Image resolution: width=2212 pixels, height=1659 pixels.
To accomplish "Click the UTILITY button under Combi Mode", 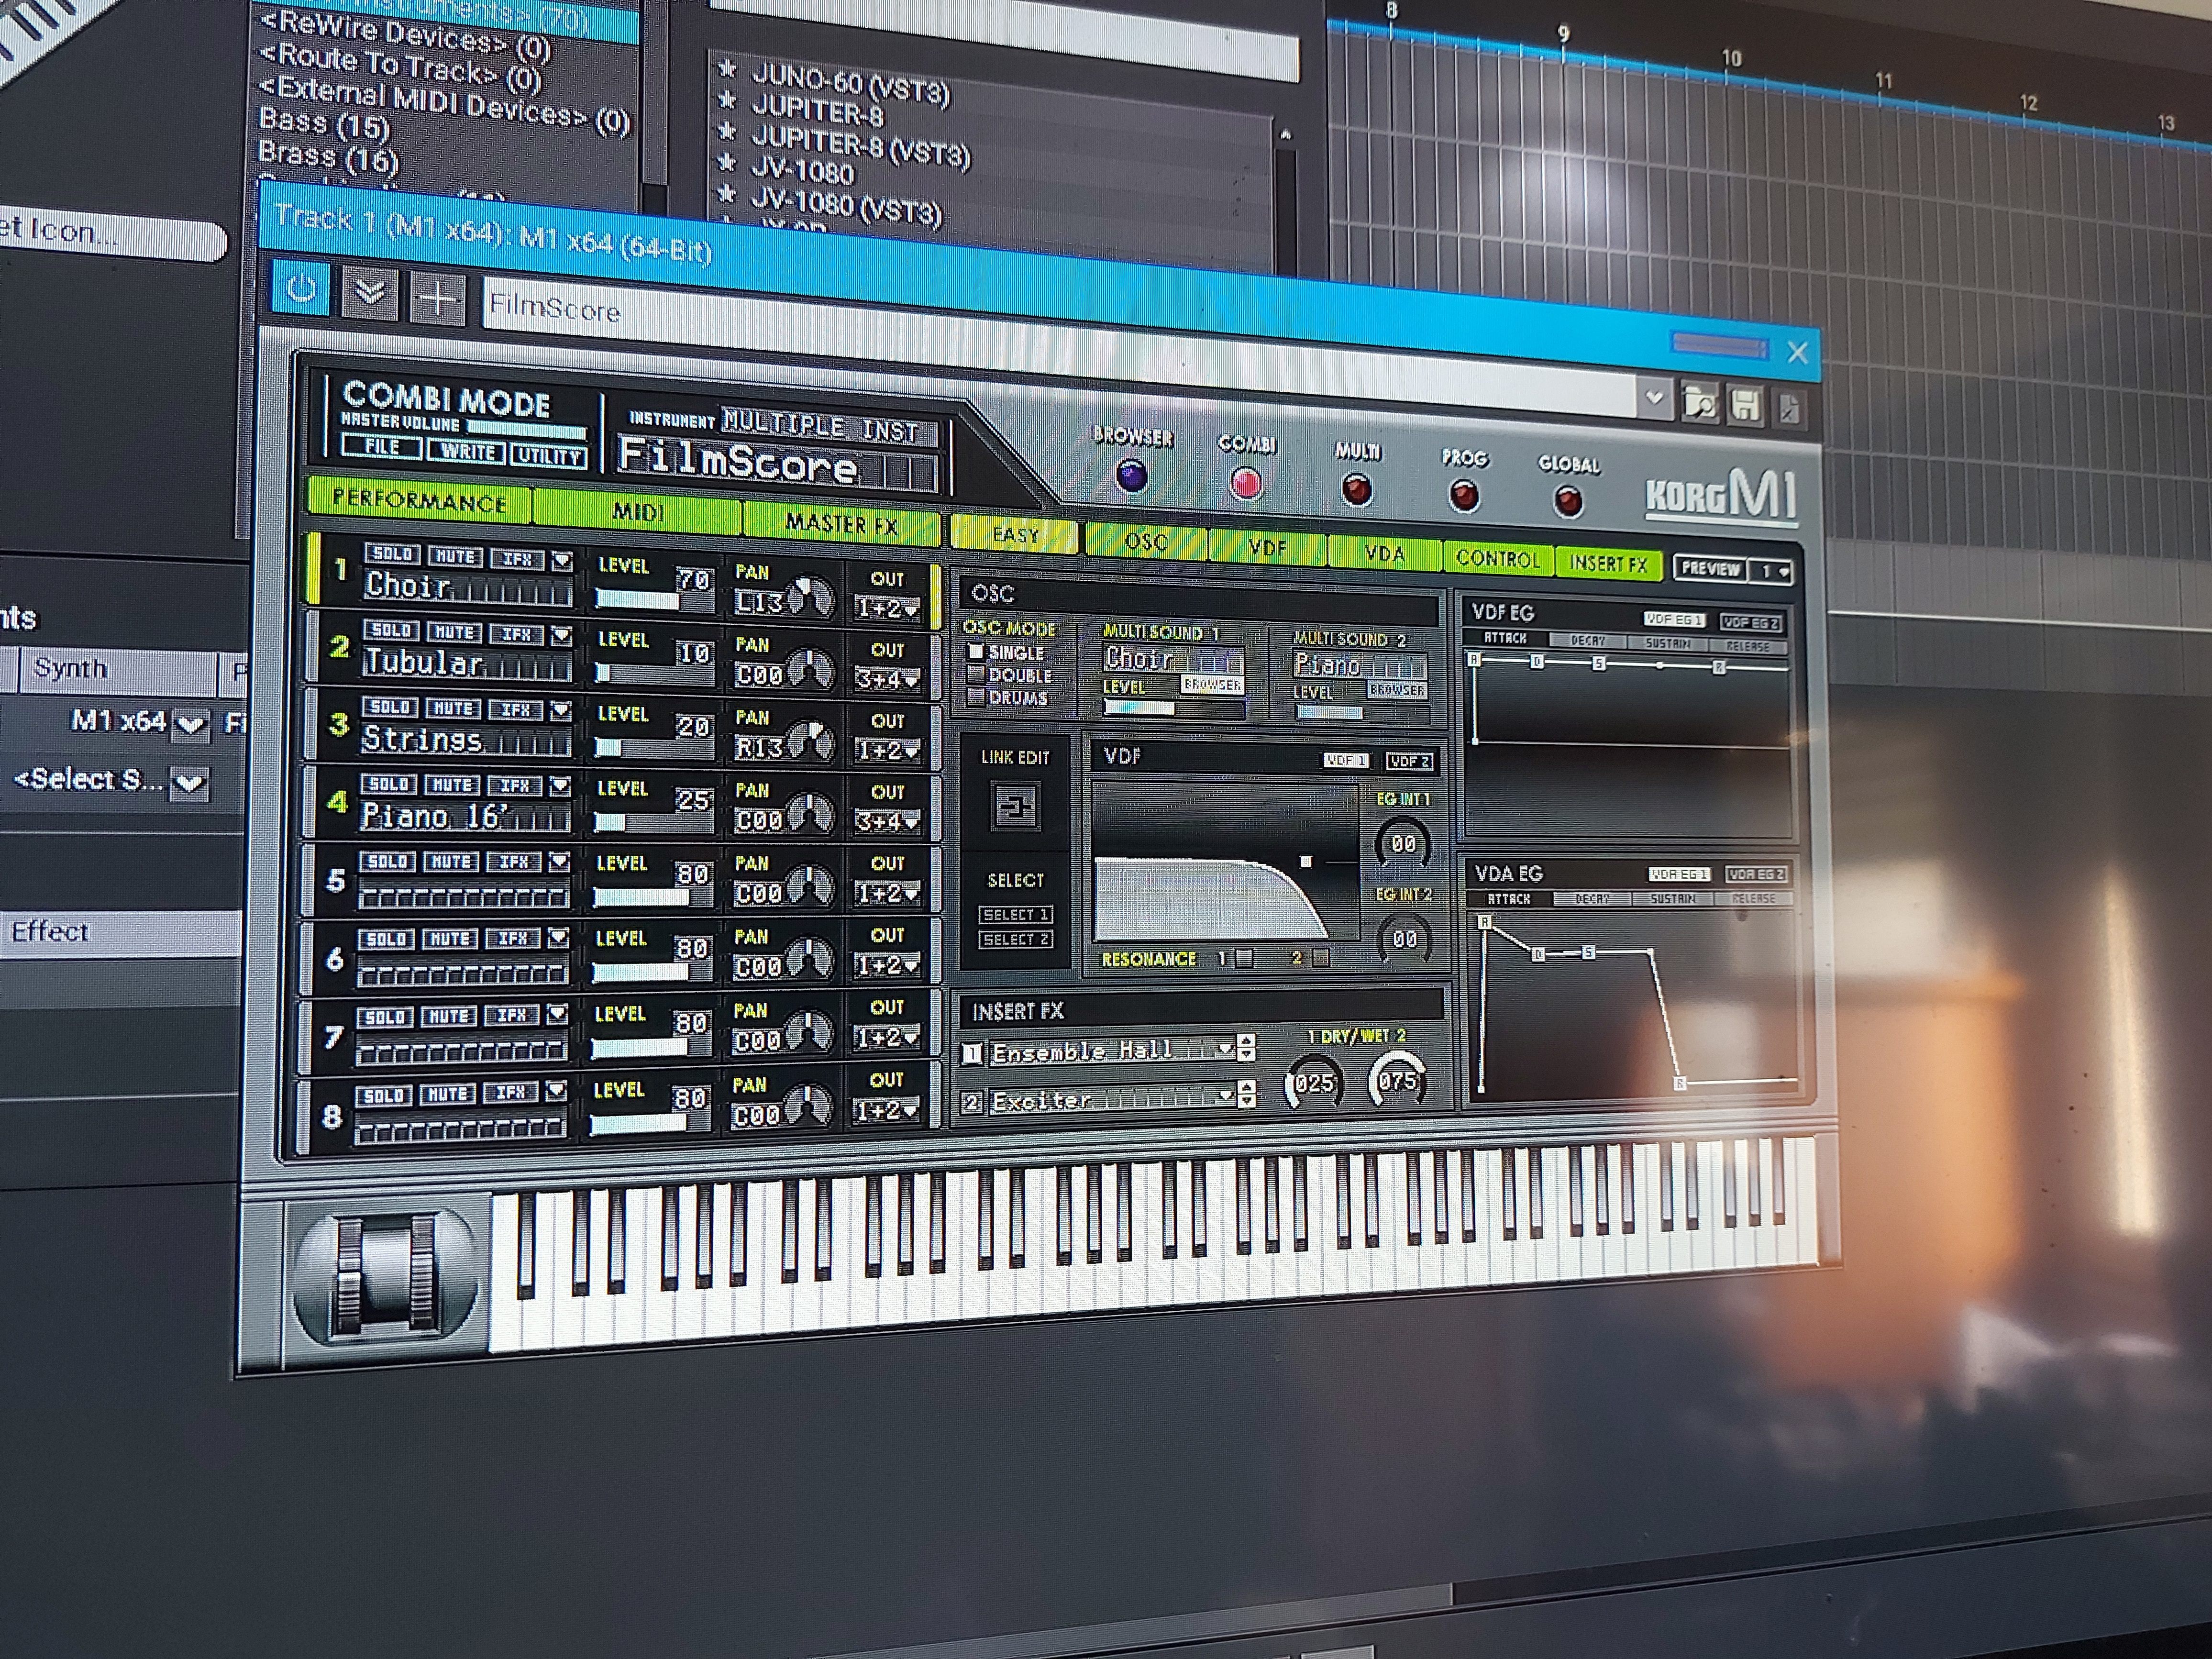I will coord(548,456).
